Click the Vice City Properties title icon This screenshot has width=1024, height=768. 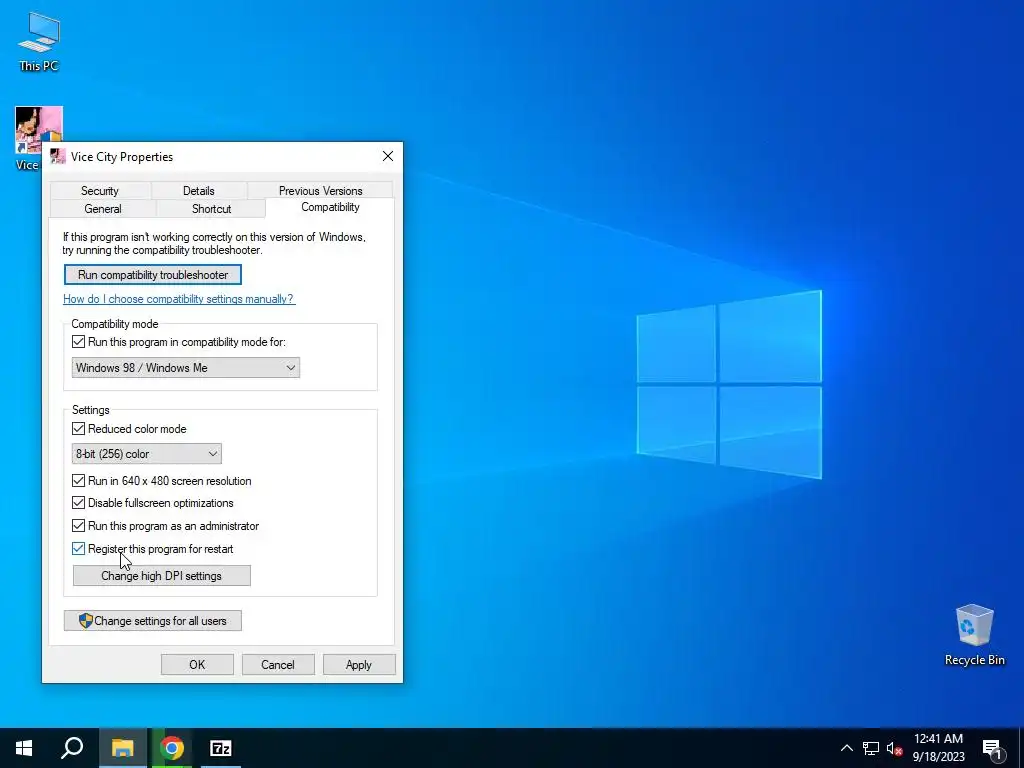(x=57, y=157)
